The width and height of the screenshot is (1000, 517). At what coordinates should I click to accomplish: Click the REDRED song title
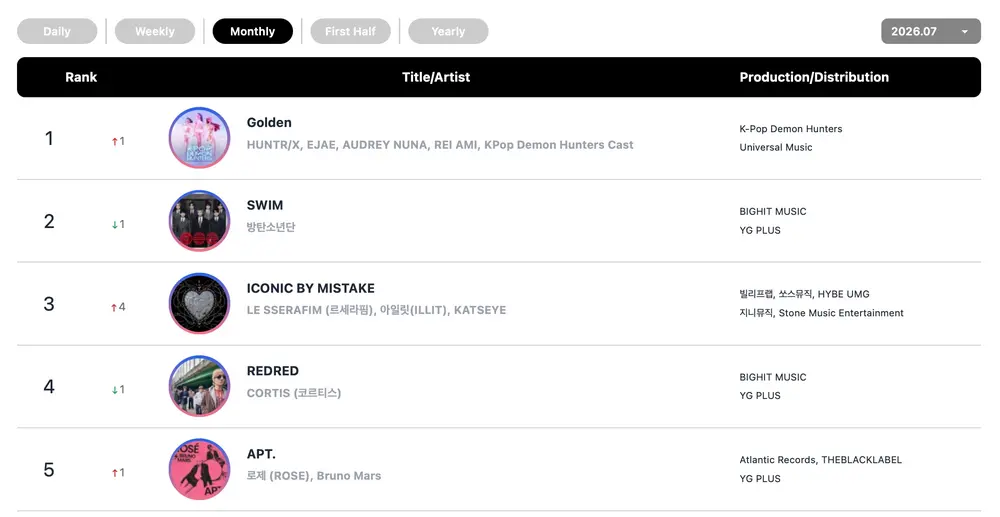pyautogui.click(x=272, y=371)
